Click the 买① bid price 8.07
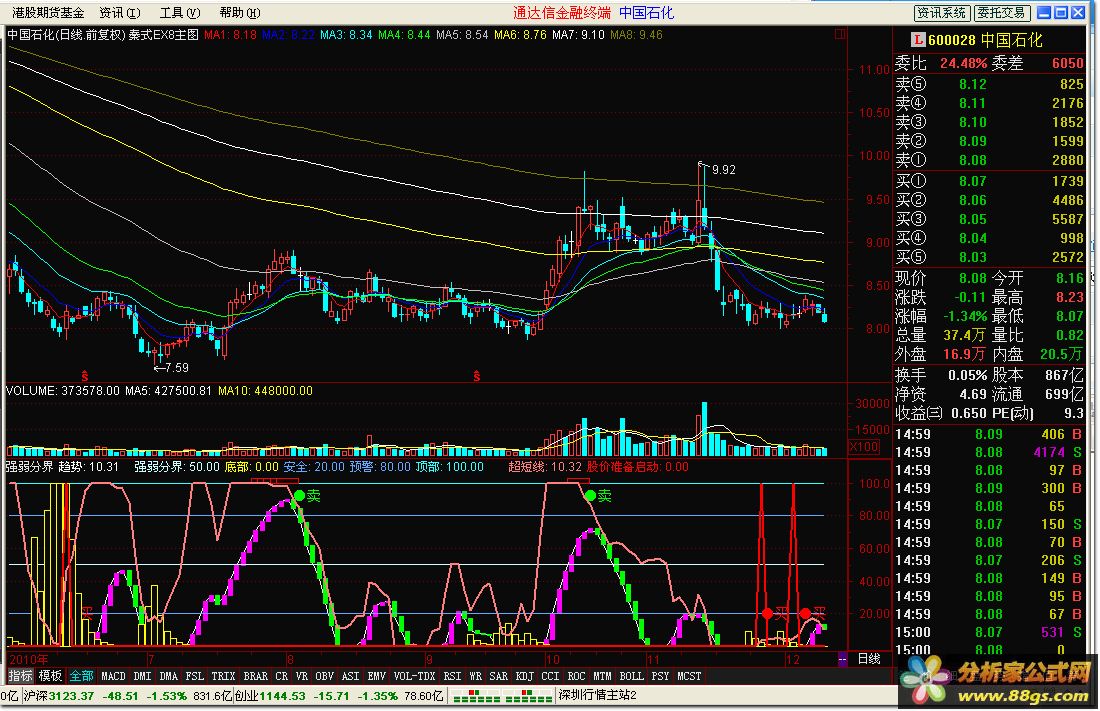Viewport: 1100px width, 711px height. pos(973,181)
